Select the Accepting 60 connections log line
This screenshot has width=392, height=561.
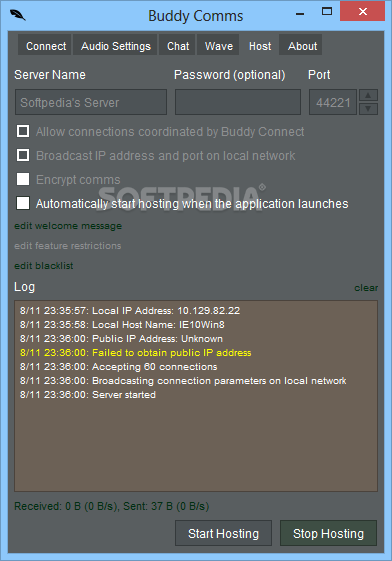click(118, 367)
